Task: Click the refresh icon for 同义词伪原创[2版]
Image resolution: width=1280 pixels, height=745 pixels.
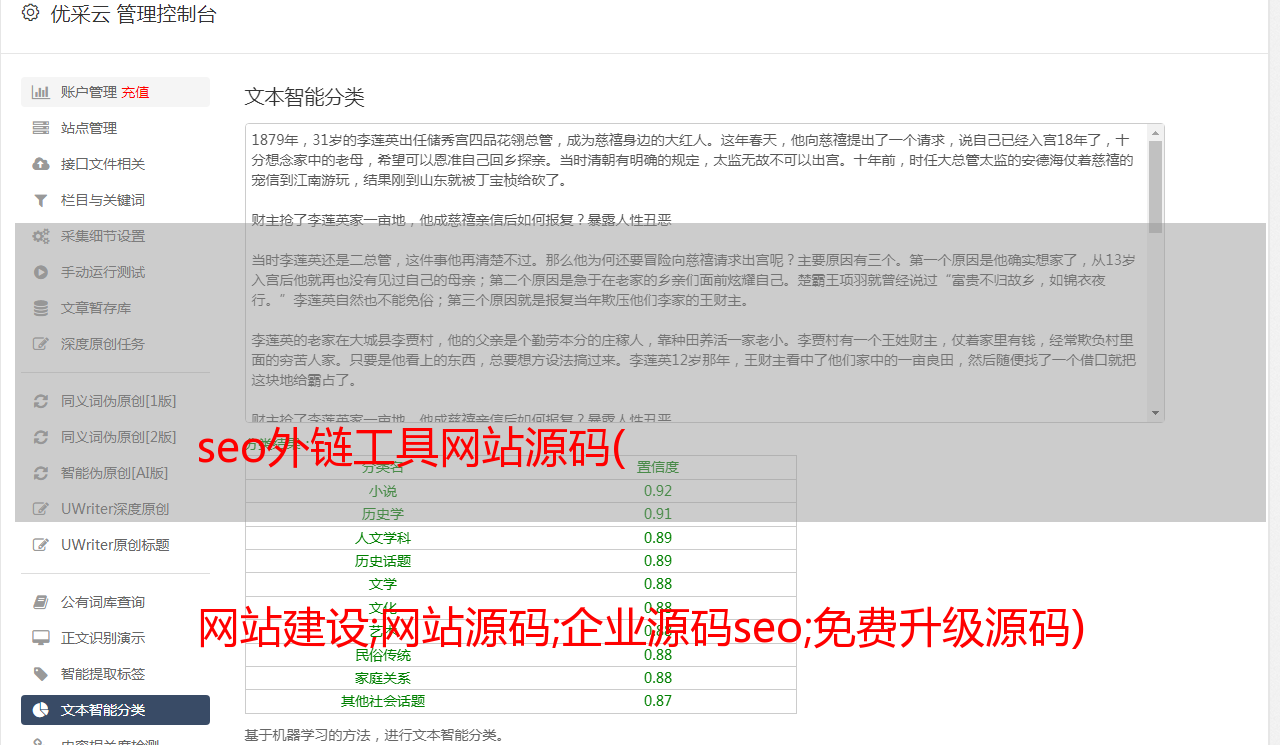Action: (x=41, y=437)
